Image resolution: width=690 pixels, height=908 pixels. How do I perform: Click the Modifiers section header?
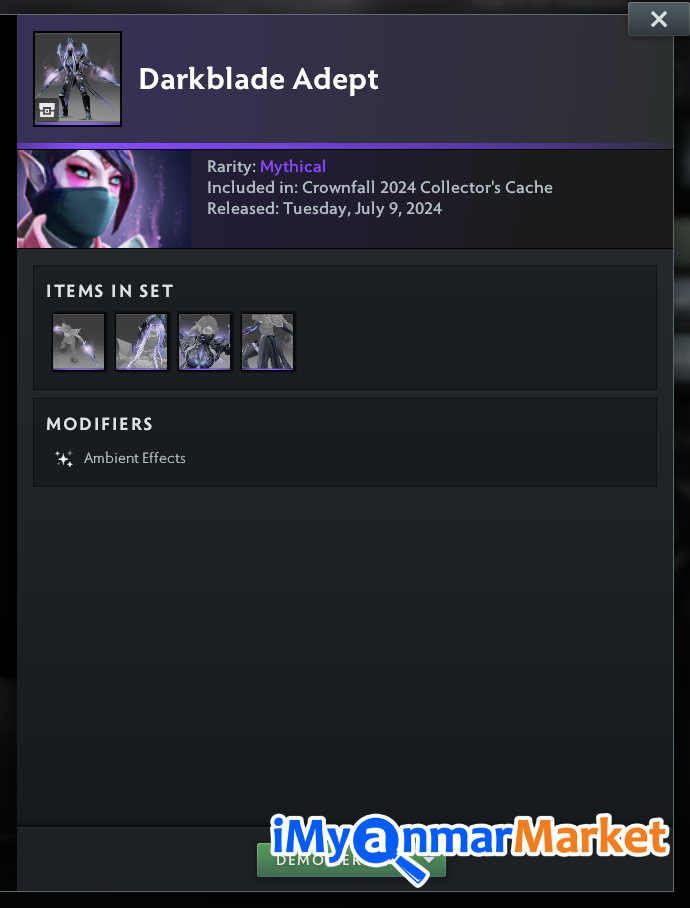tap(100, 424)
